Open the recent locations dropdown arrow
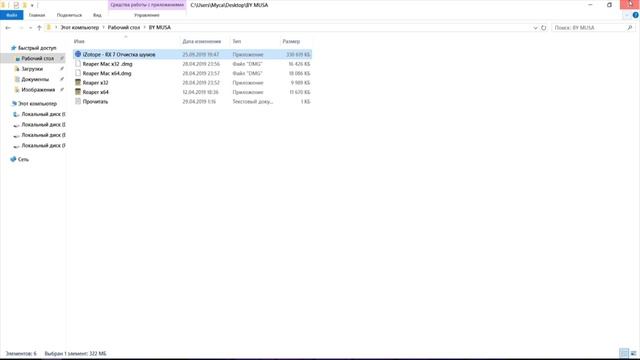This screenshot has height=360, width=640. click(x=31, y=28)
